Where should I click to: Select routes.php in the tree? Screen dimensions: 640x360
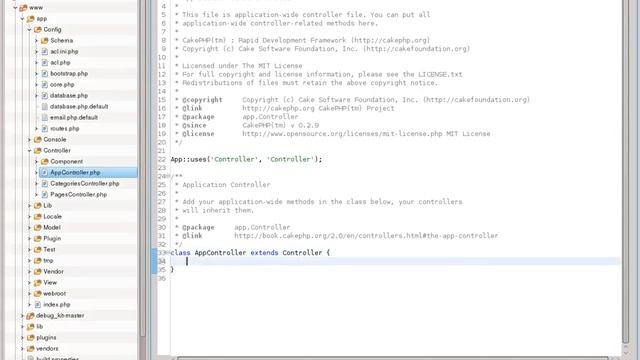(64, 129)
